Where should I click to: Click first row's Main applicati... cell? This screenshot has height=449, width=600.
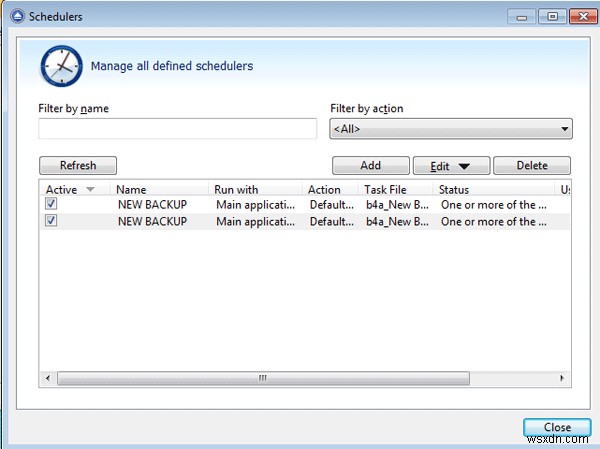point(256,204)
